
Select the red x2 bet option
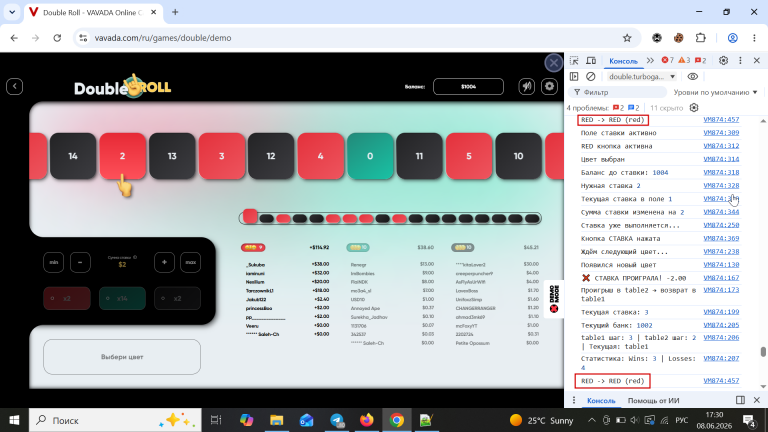tap(67, 298)
